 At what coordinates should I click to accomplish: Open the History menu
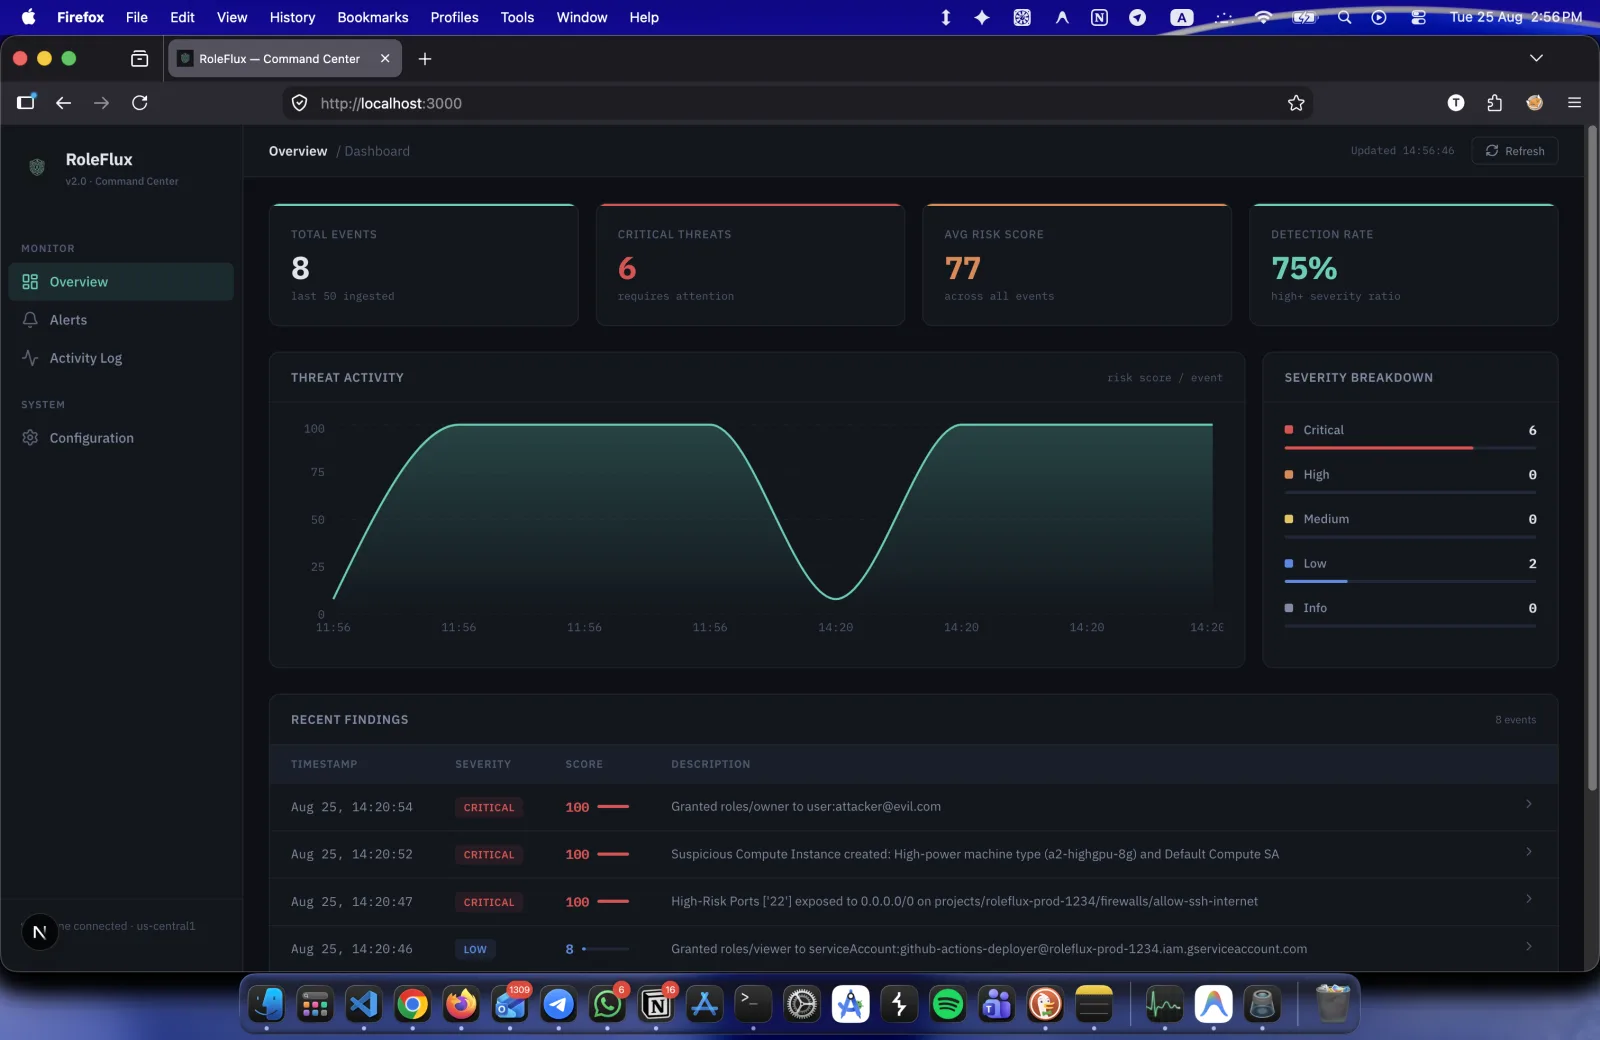tap(292, 17)
